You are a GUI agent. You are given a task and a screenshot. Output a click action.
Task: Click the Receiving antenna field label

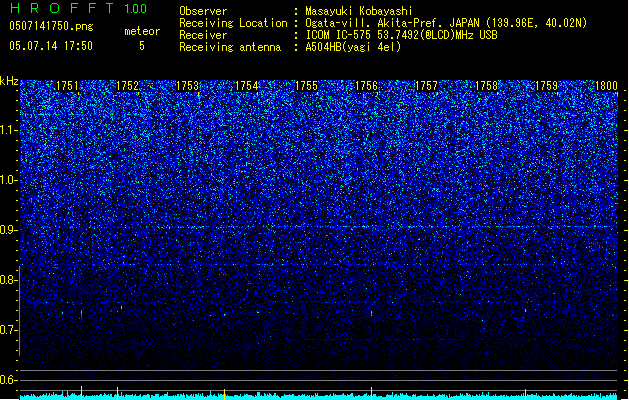[x=230, y=47]
